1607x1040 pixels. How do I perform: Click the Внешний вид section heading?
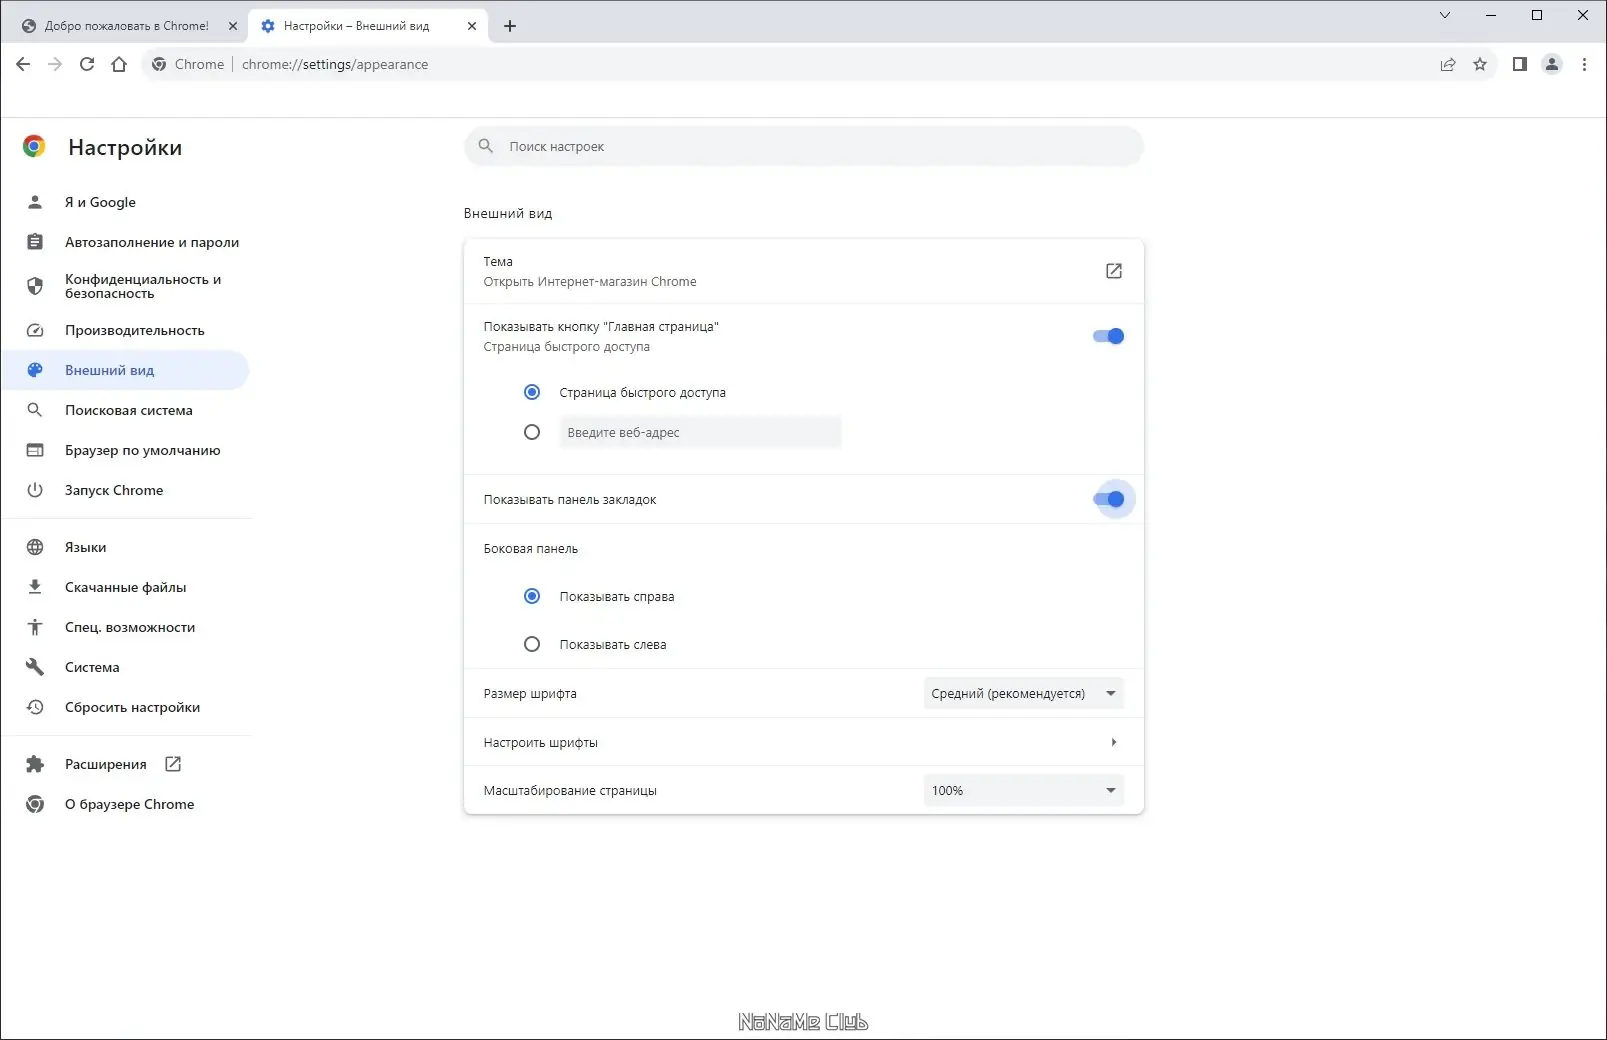pyautogui.click(x=508, y=213)
